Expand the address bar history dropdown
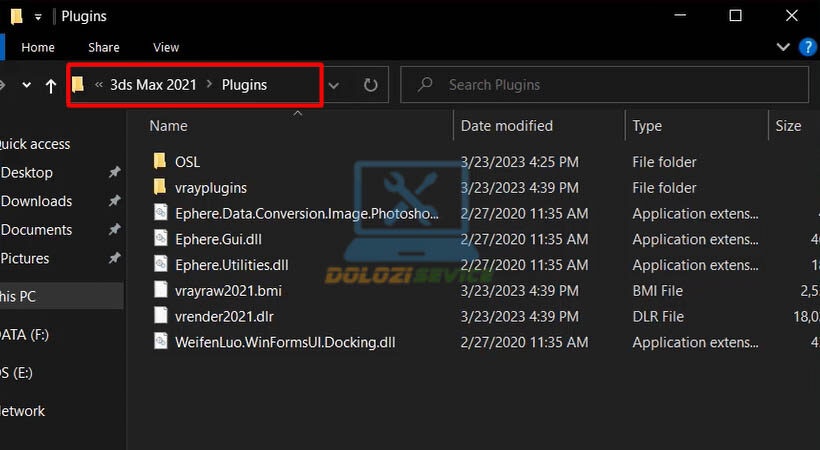The image size is (820, 450). (x=334, y=85)
